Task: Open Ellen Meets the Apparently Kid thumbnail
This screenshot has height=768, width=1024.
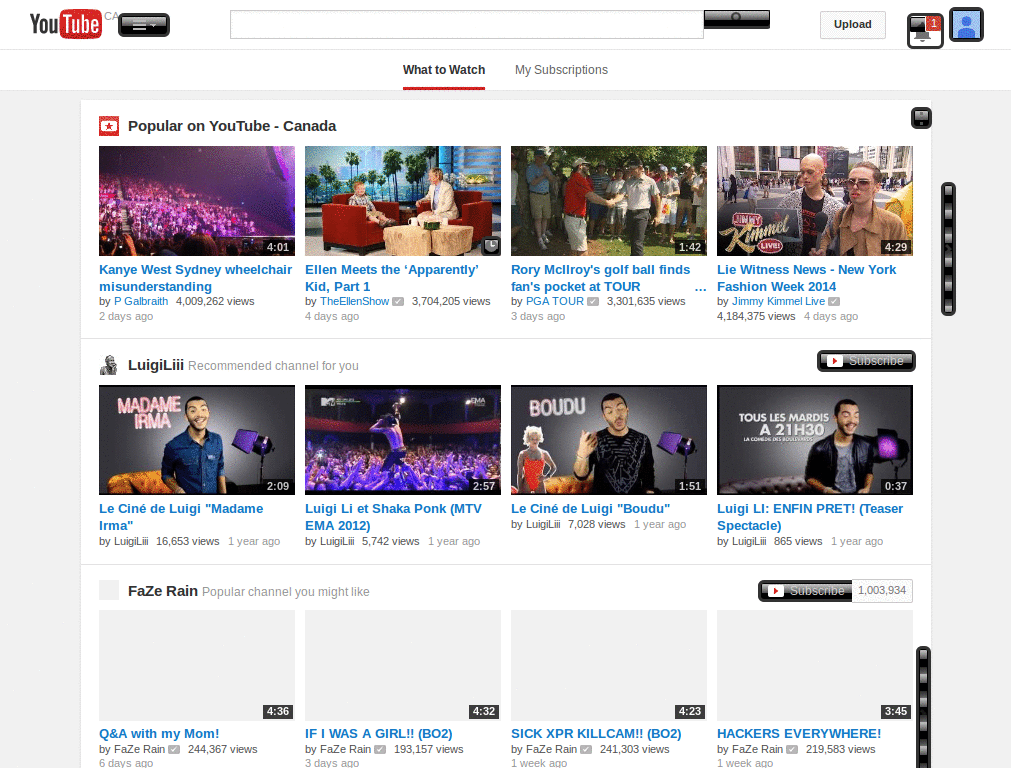Action: (403, 200)
